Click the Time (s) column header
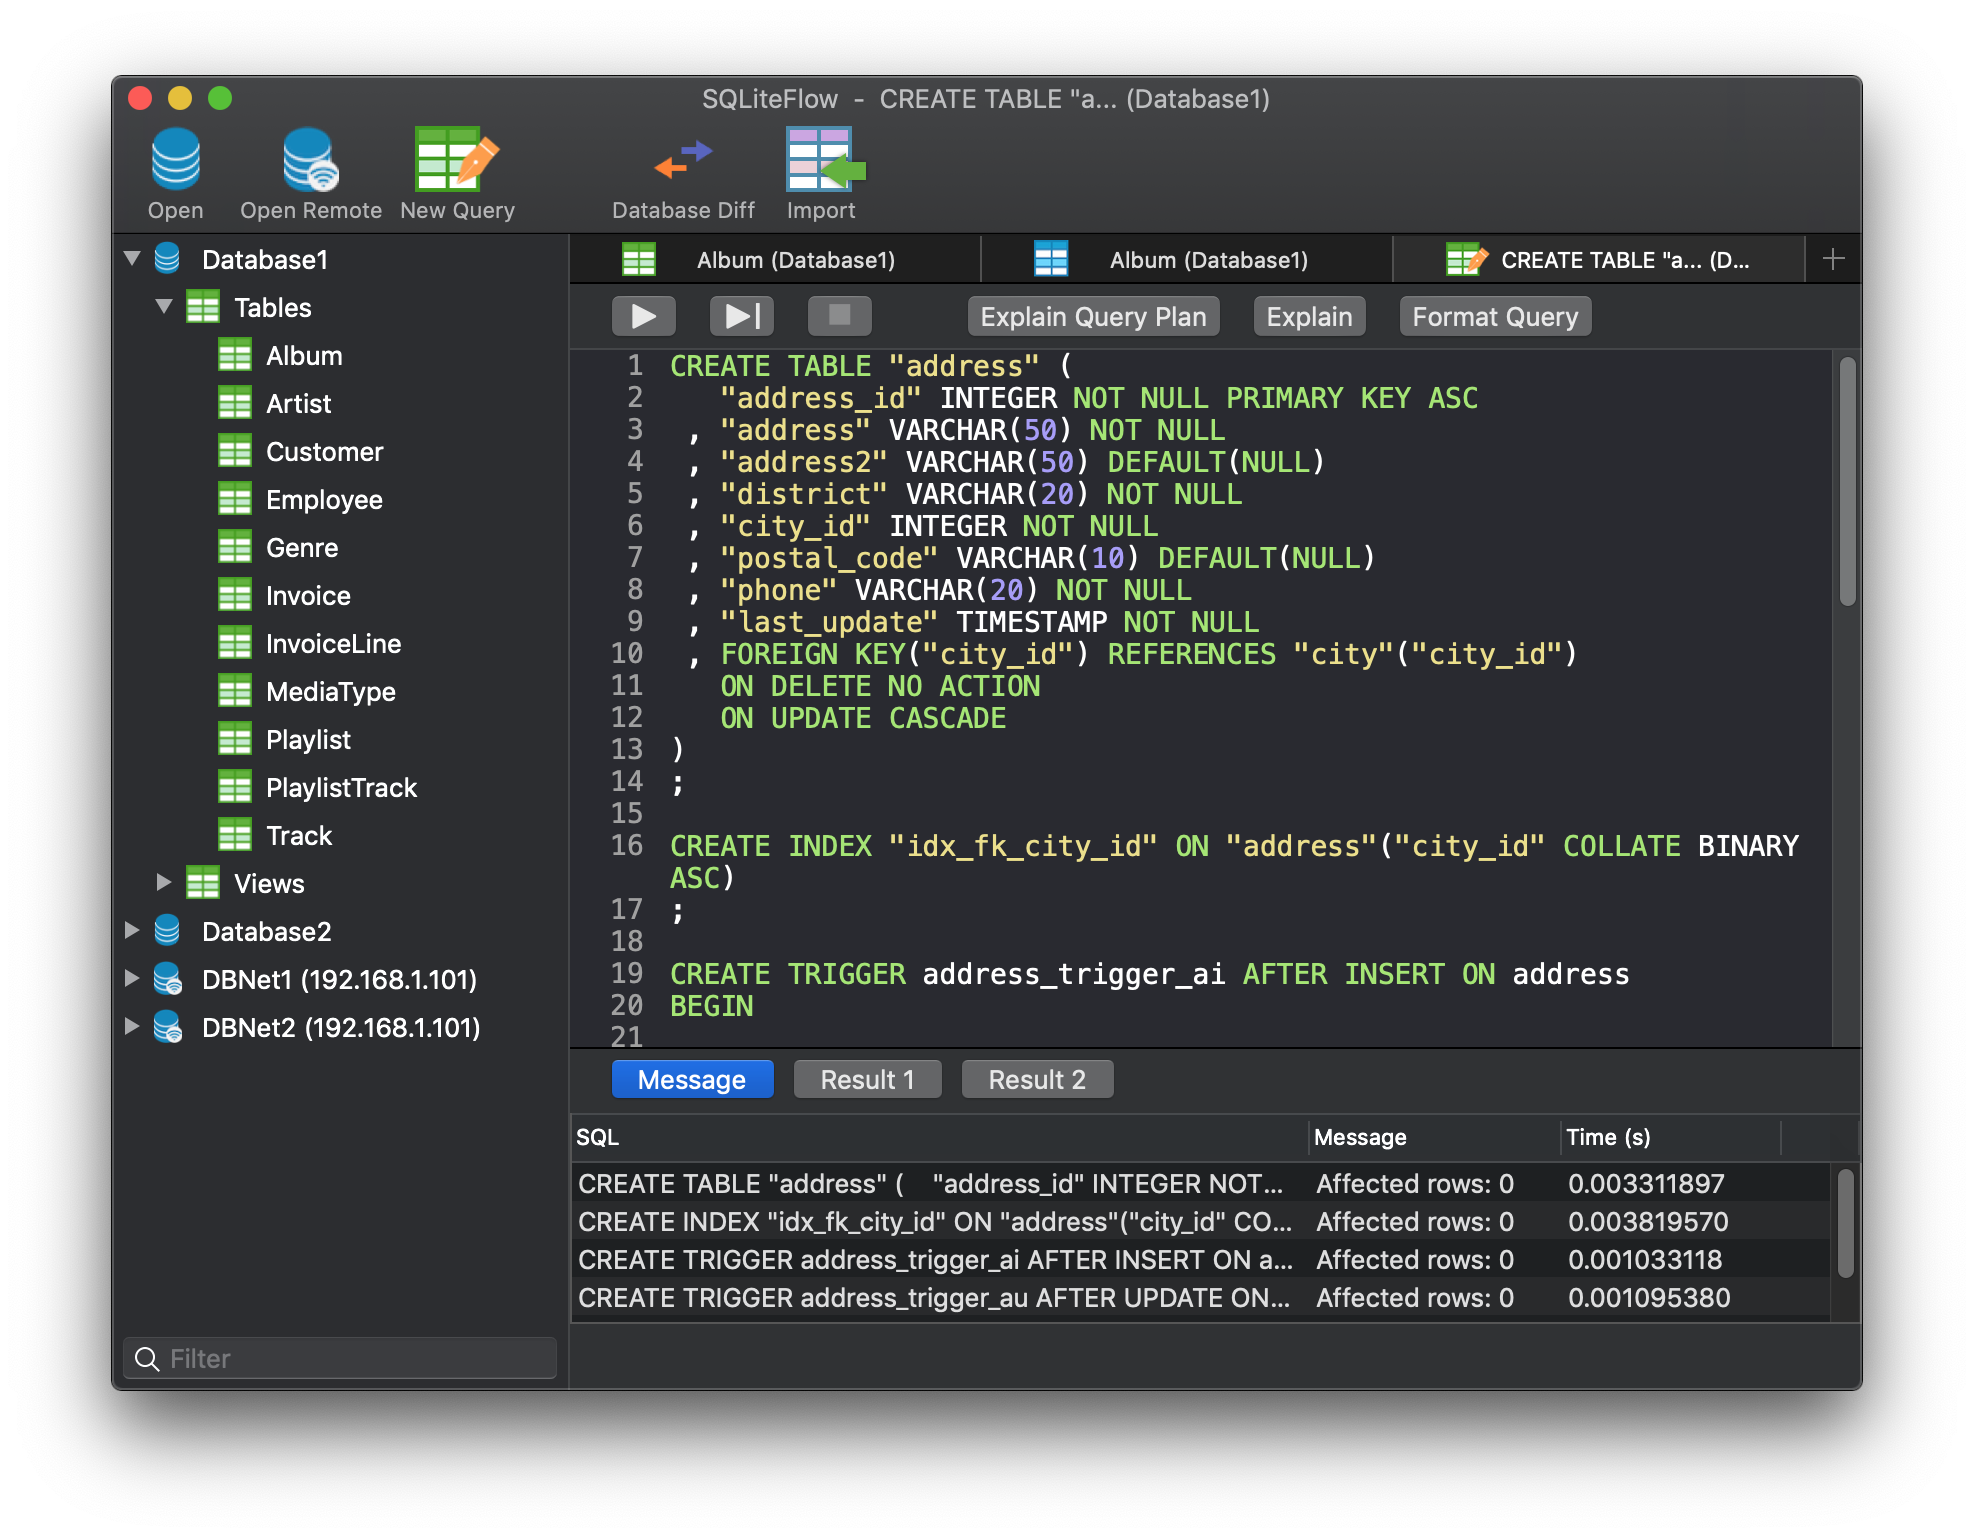Screen dimensions: 1974x1538 (x=1671, y=1137)
